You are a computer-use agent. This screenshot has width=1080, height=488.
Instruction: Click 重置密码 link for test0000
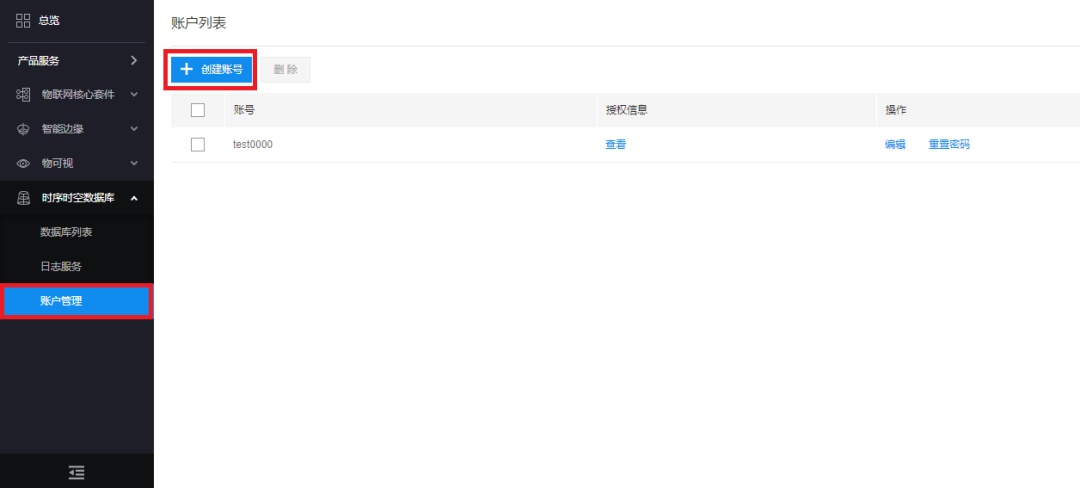coord(949,145)
